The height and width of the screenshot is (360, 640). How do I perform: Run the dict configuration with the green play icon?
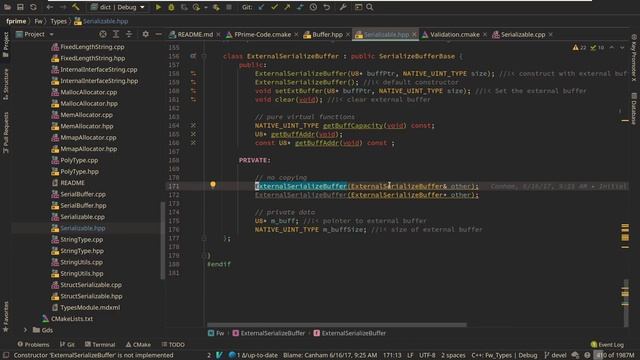[158, 7]
